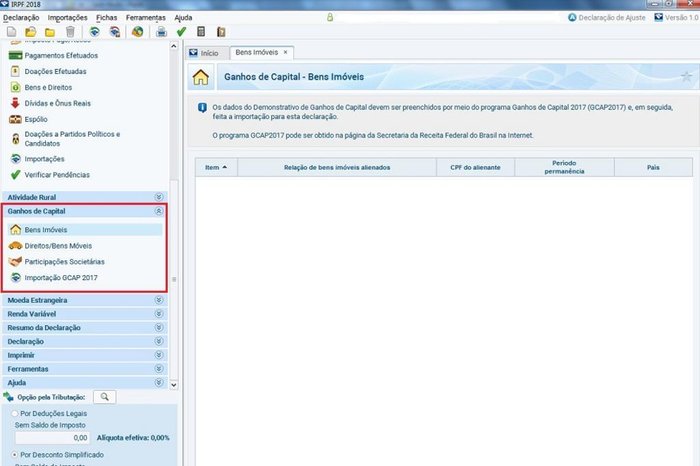Open the Importações menu
The width and height of the screenshot is (700, 466).
click(x=67, y=18)
